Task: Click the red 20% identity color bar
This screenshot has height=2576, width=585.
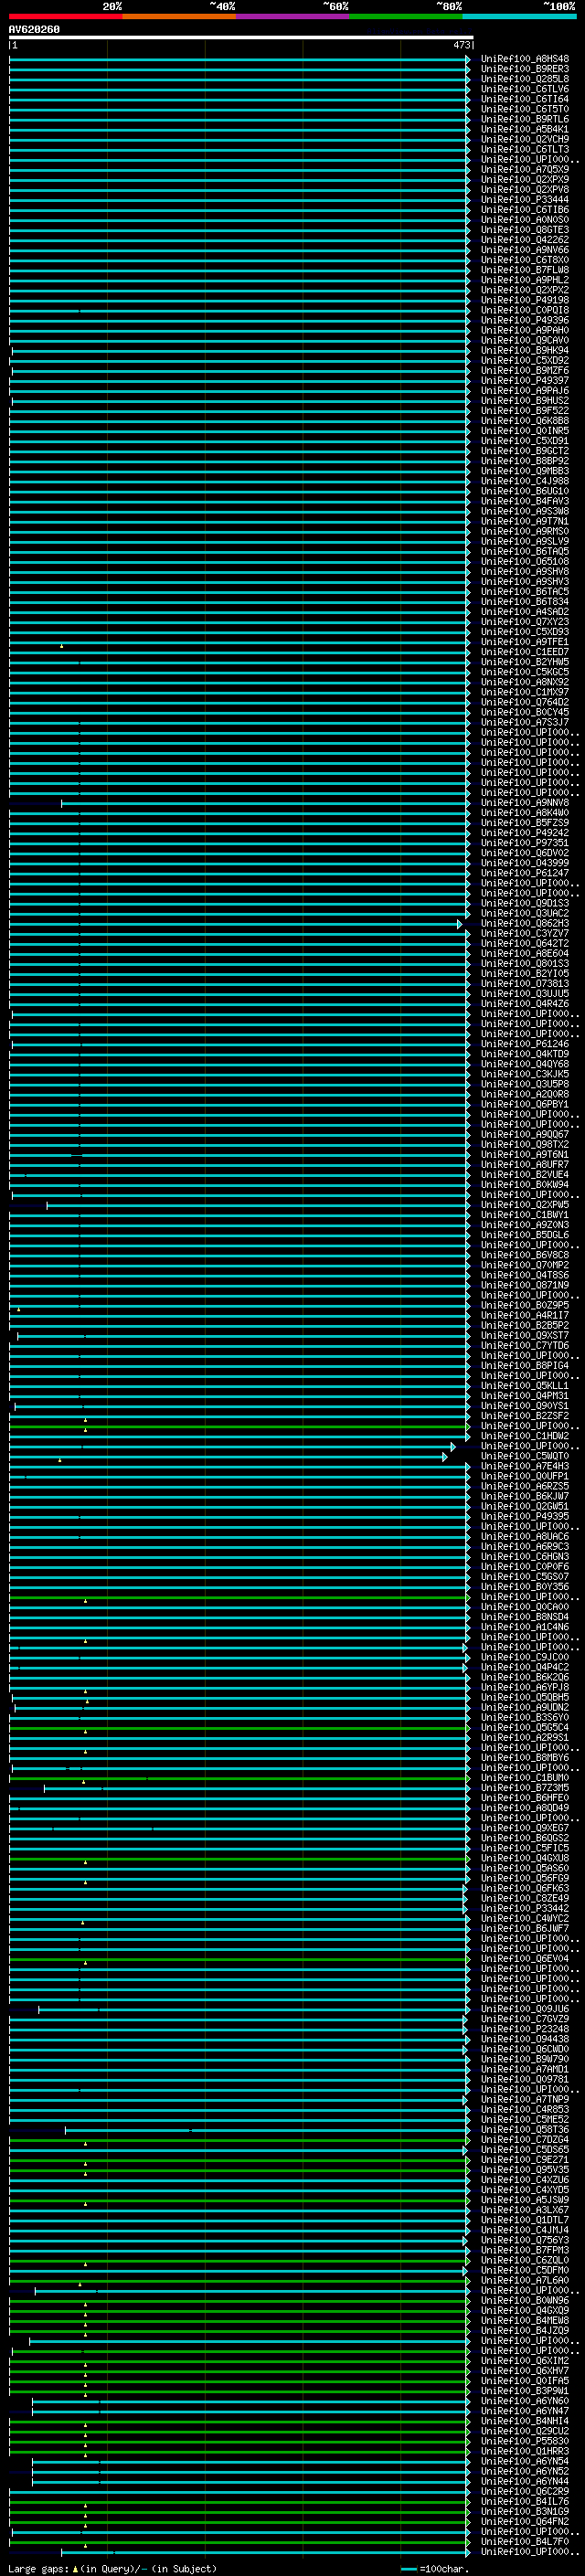Action: tap(65, 16)
